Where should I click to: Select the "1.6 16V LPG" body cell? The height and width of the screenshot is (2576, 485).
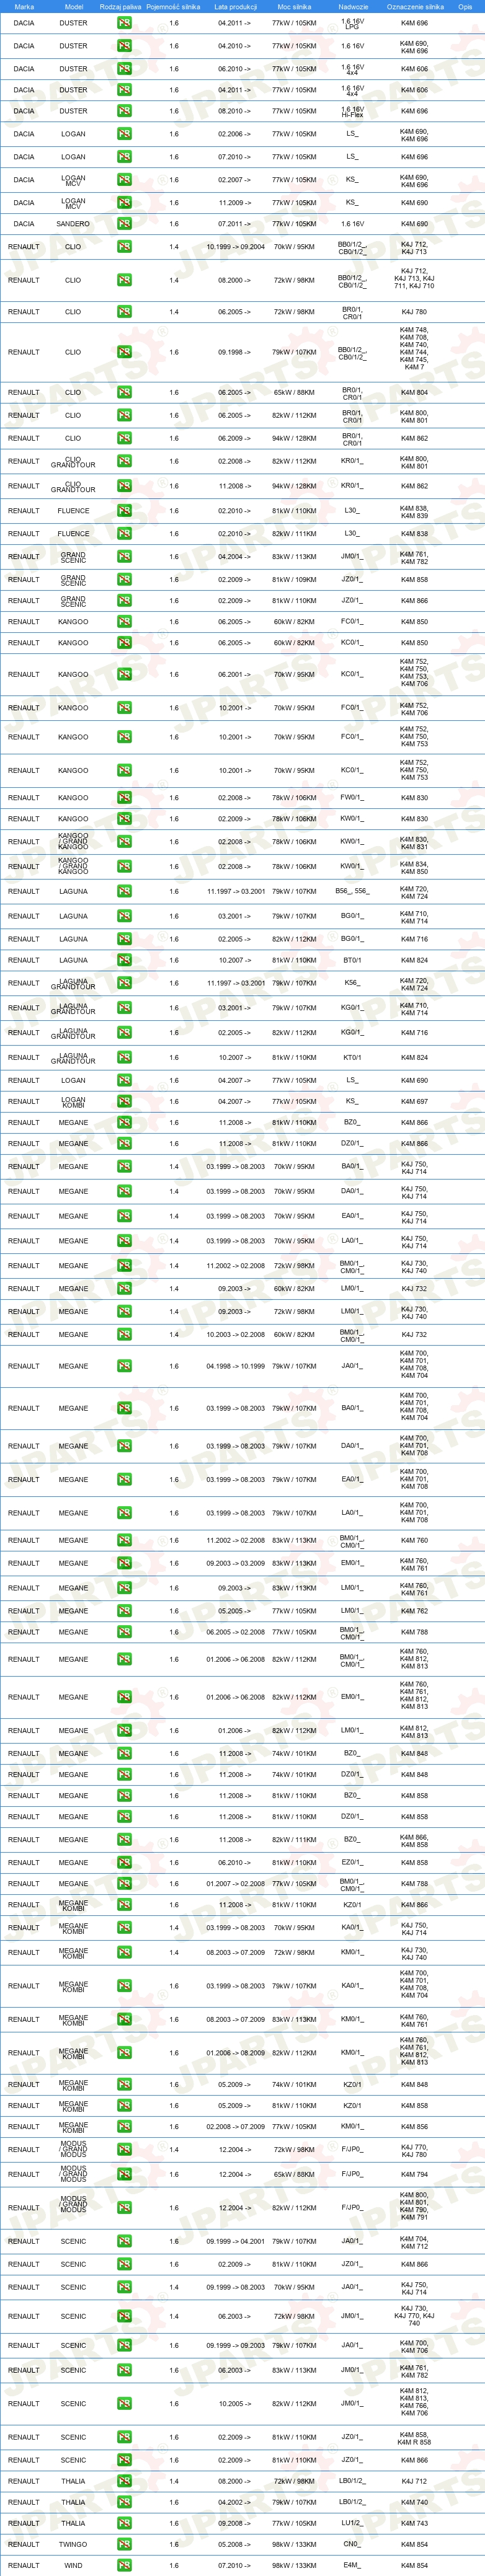click(352, 23)
